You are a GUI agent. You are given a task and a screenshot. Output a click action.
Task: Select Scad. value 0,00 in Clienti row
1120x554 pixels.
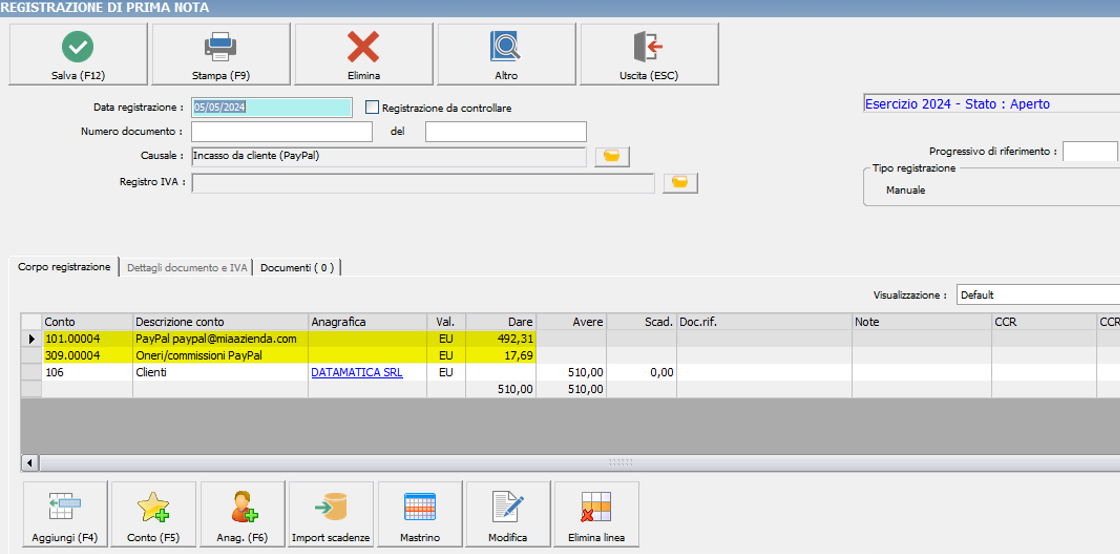click(x=641, y=373)
